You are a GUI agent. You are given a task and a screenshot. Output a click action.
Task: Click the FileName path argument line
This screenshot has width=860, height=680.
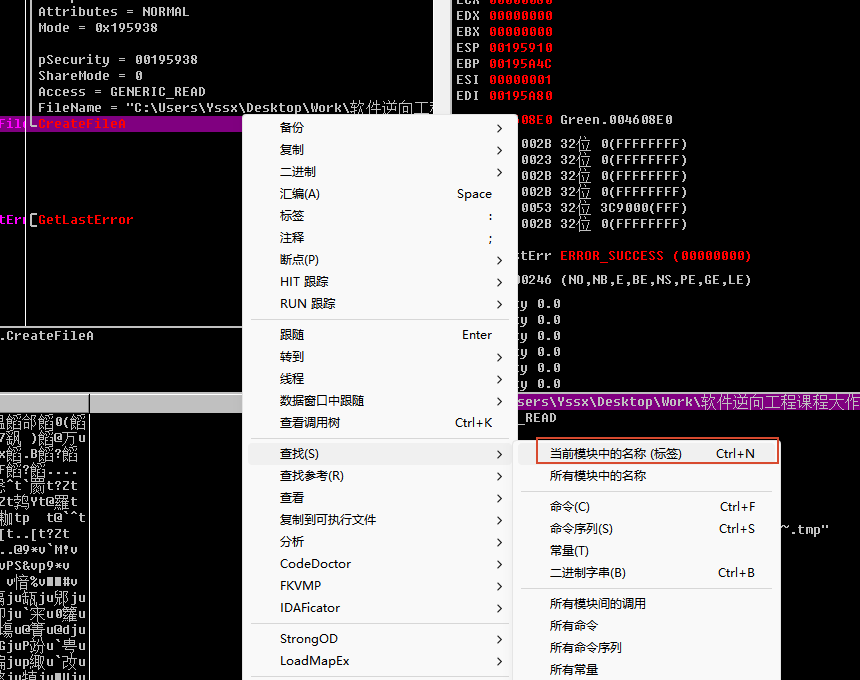coord(235,107)
